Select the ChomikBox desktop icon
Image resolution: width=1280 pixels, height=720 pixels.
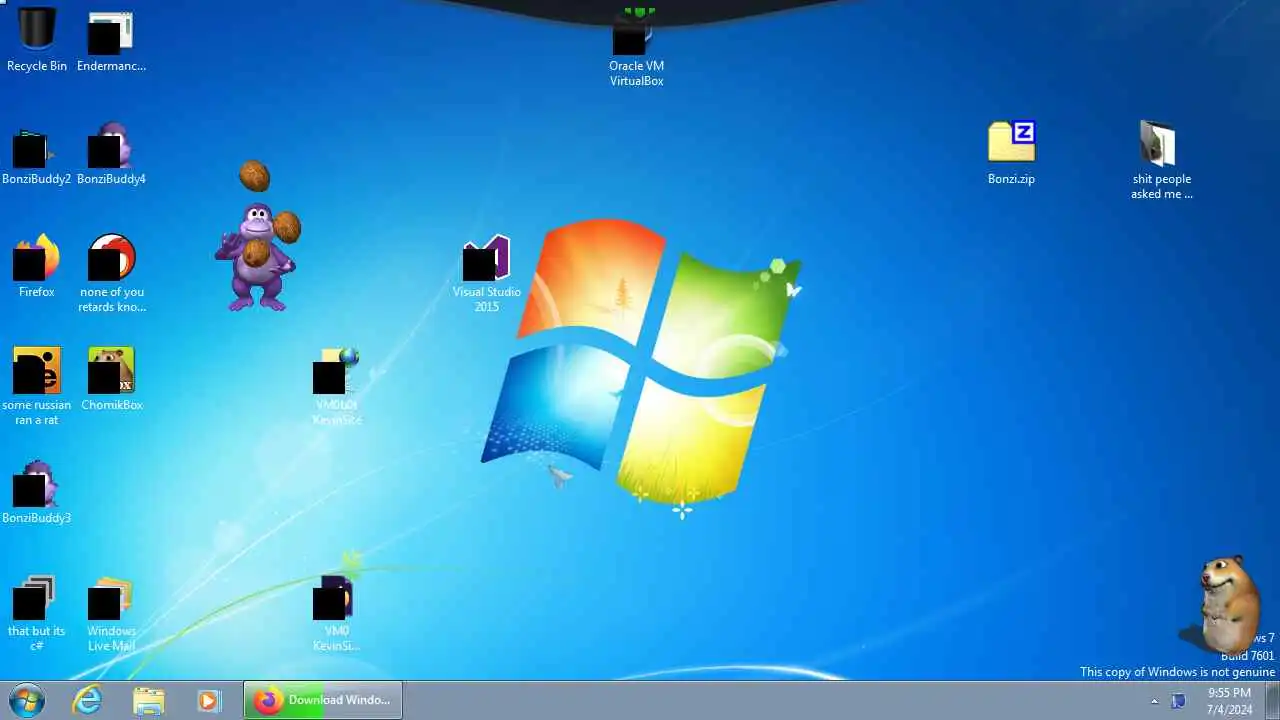[x=111, y=379]
